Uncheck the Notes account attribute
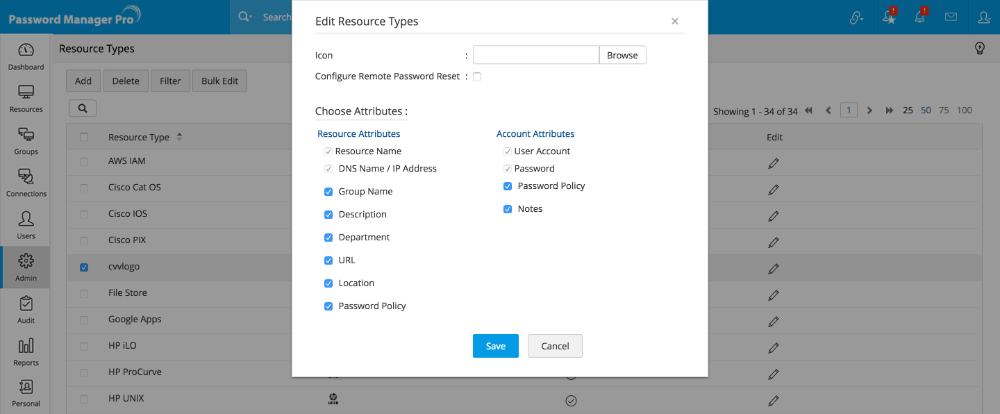1000x414 pixels. [x=508, y=209]
